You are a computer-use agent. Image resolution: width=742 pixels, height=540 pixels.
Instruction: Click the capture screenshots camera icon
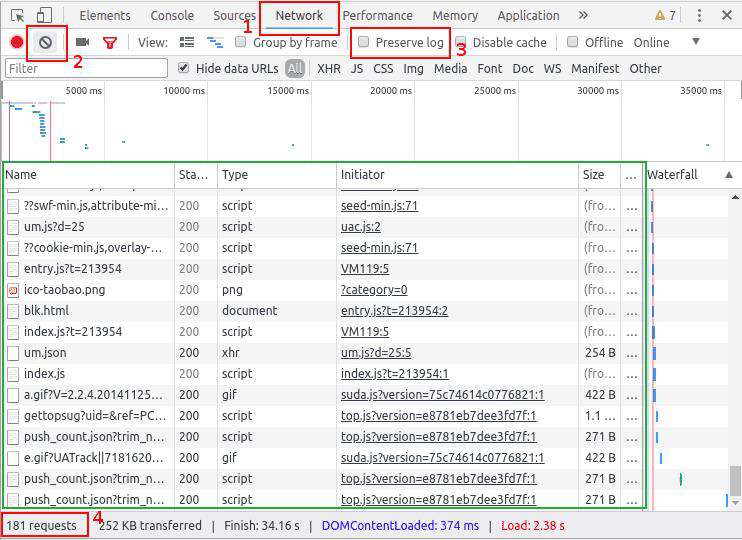[82, 42]
